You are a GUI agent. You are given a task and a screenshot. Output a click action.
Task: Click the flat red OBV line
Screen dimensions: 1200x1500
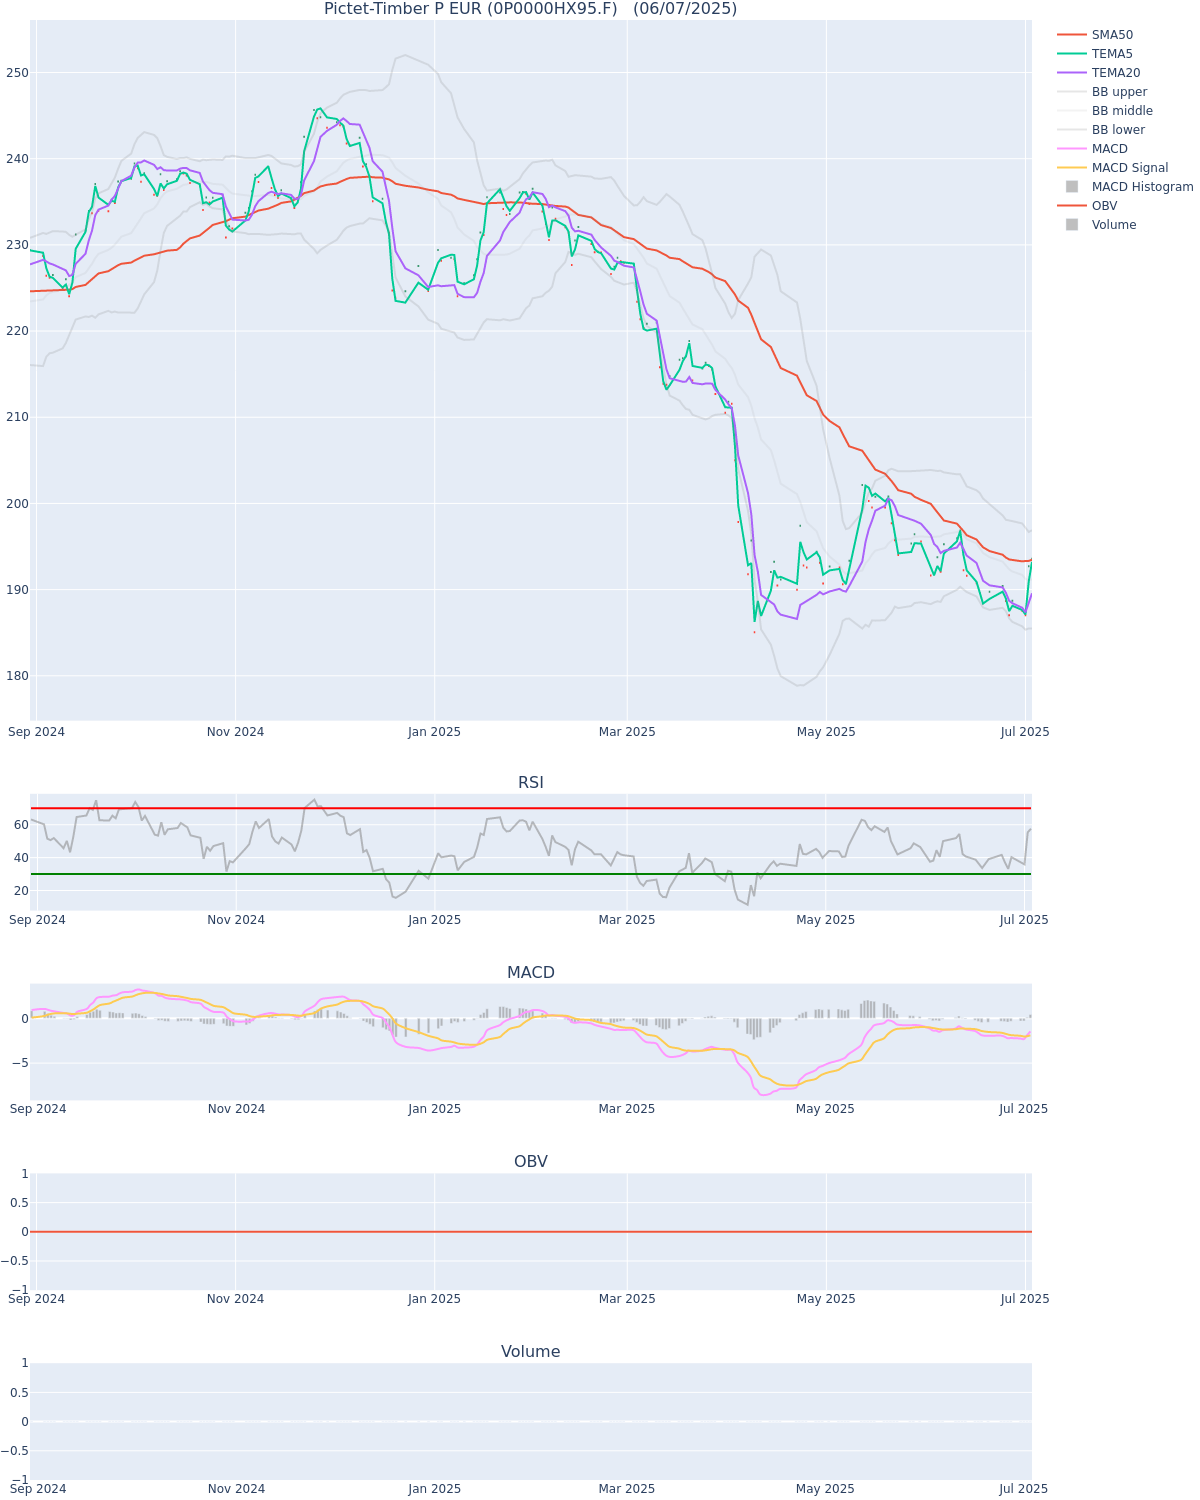pos(530,1232)
